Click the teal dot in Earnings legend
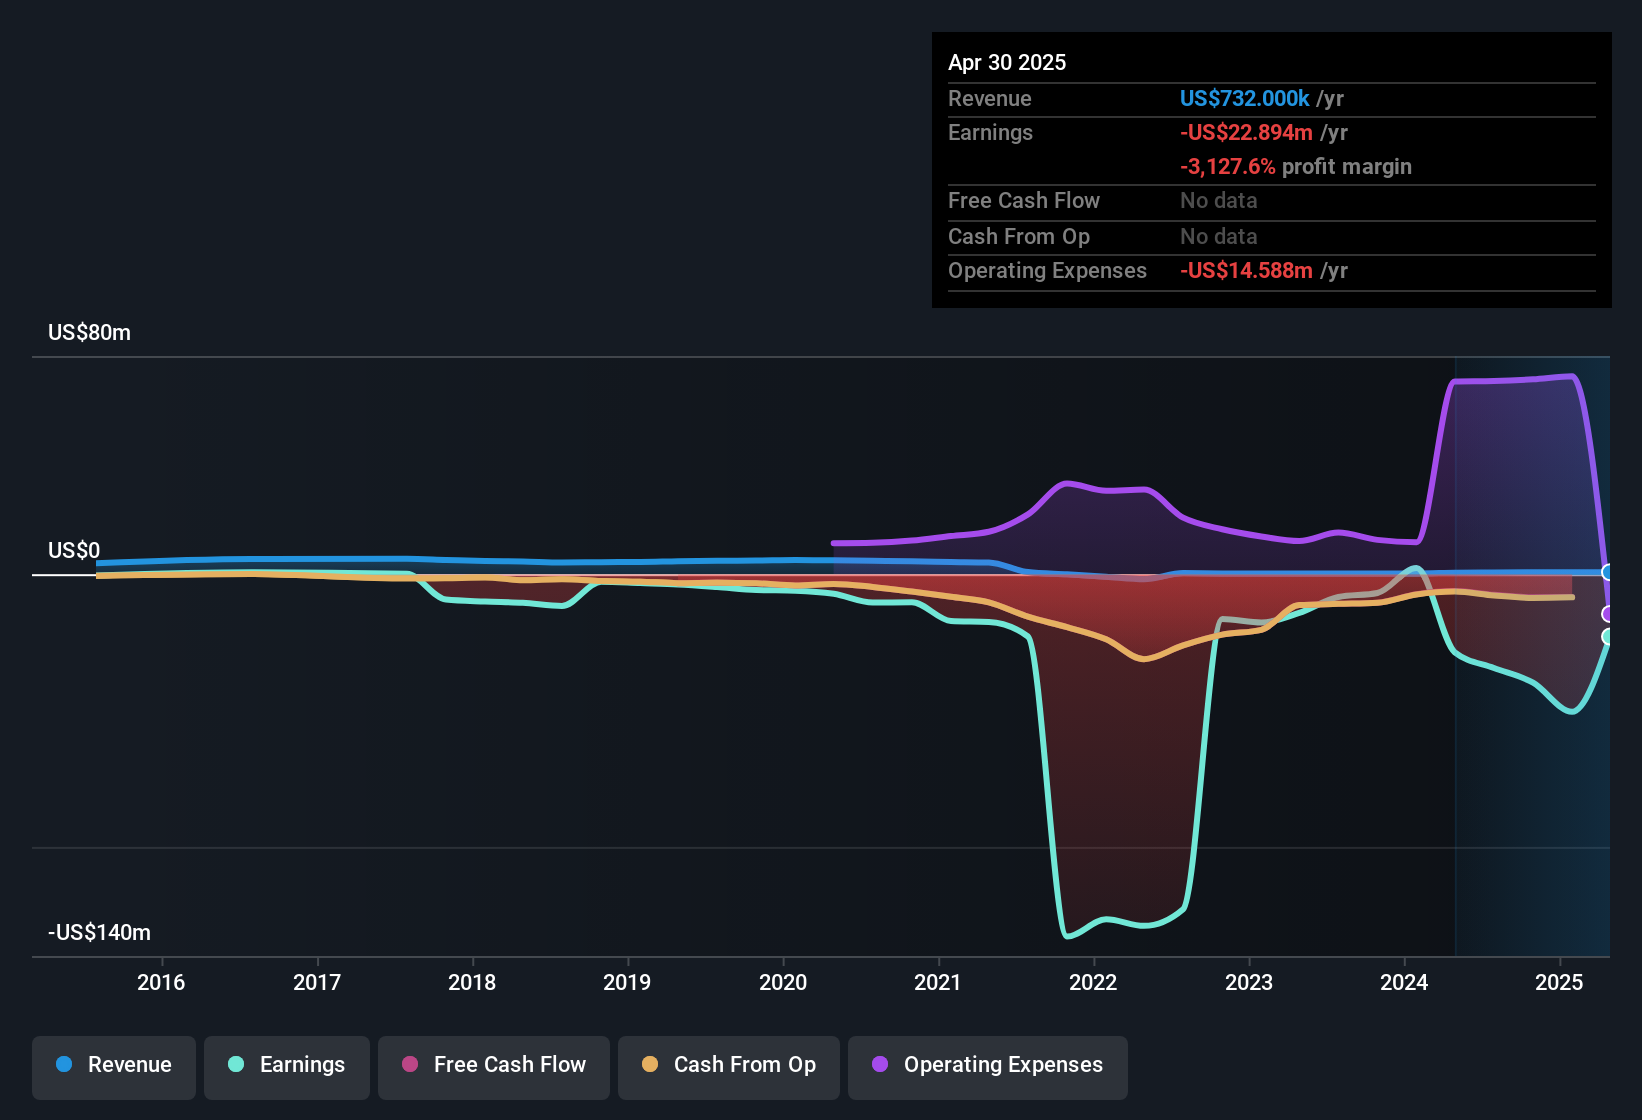The height and width of the screenshot is (1120, 1642). pyautogui.click(x=236, y=1064)
